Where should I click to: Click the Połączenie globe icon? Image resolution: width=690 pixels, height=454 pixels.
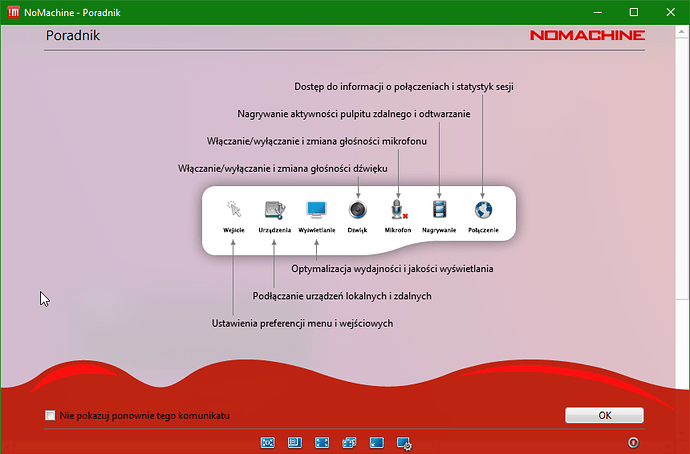click(483, 210)
